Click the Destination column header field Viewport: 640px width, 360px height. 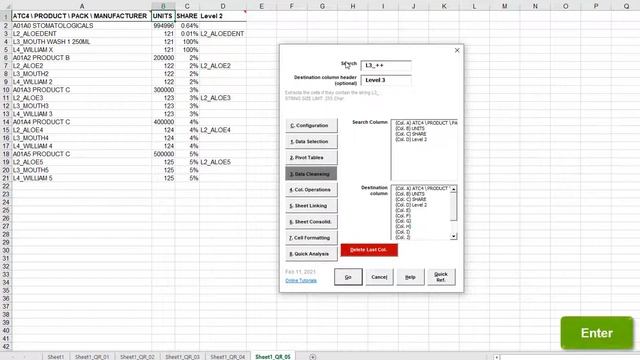coord(386,80)
